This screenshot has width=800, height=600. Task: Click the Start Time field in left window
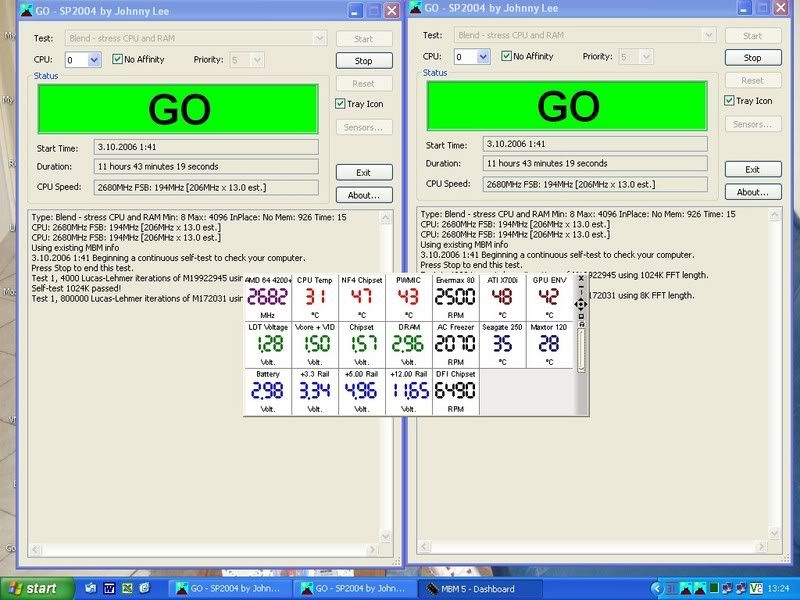coord(206,147)
